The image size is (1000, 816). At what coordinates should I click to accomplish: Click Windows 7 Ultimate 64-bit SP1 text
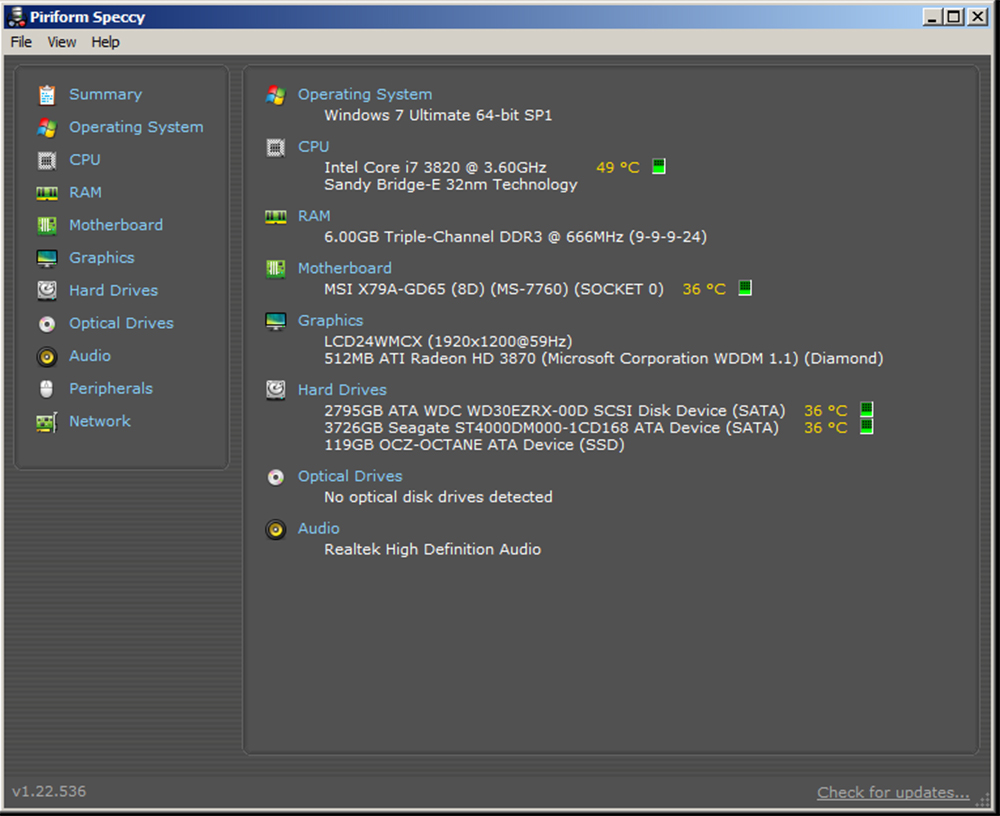coord(438,115)
